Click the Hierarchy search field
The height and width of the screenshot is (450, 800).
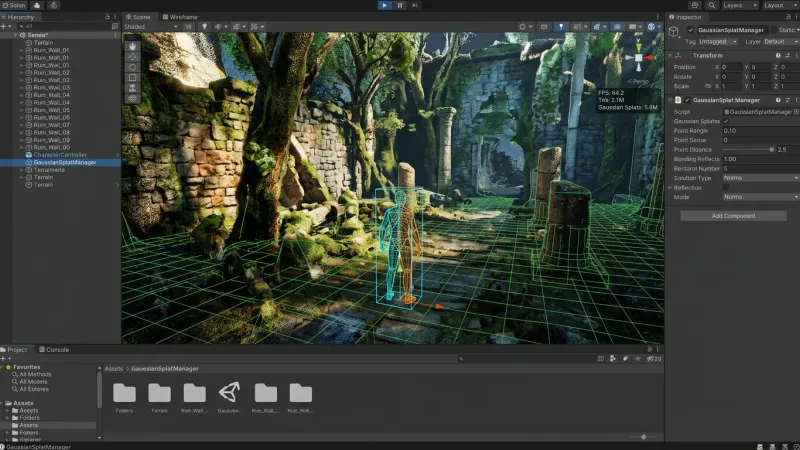pos(64,26)
